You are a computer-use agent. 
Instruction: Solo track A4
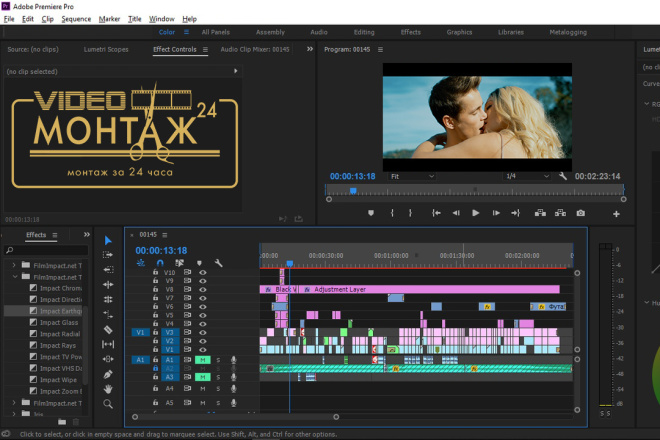218,389
